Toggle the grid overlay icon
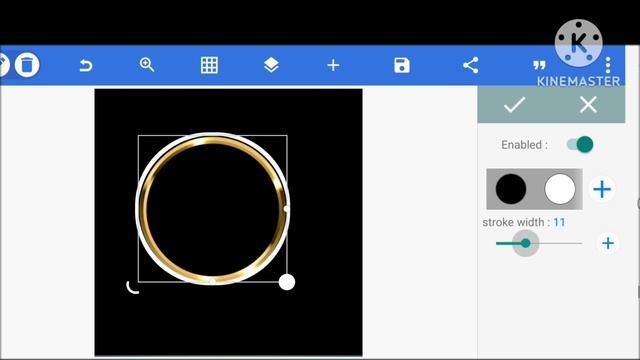640x360 pixels. coord(209,65)
